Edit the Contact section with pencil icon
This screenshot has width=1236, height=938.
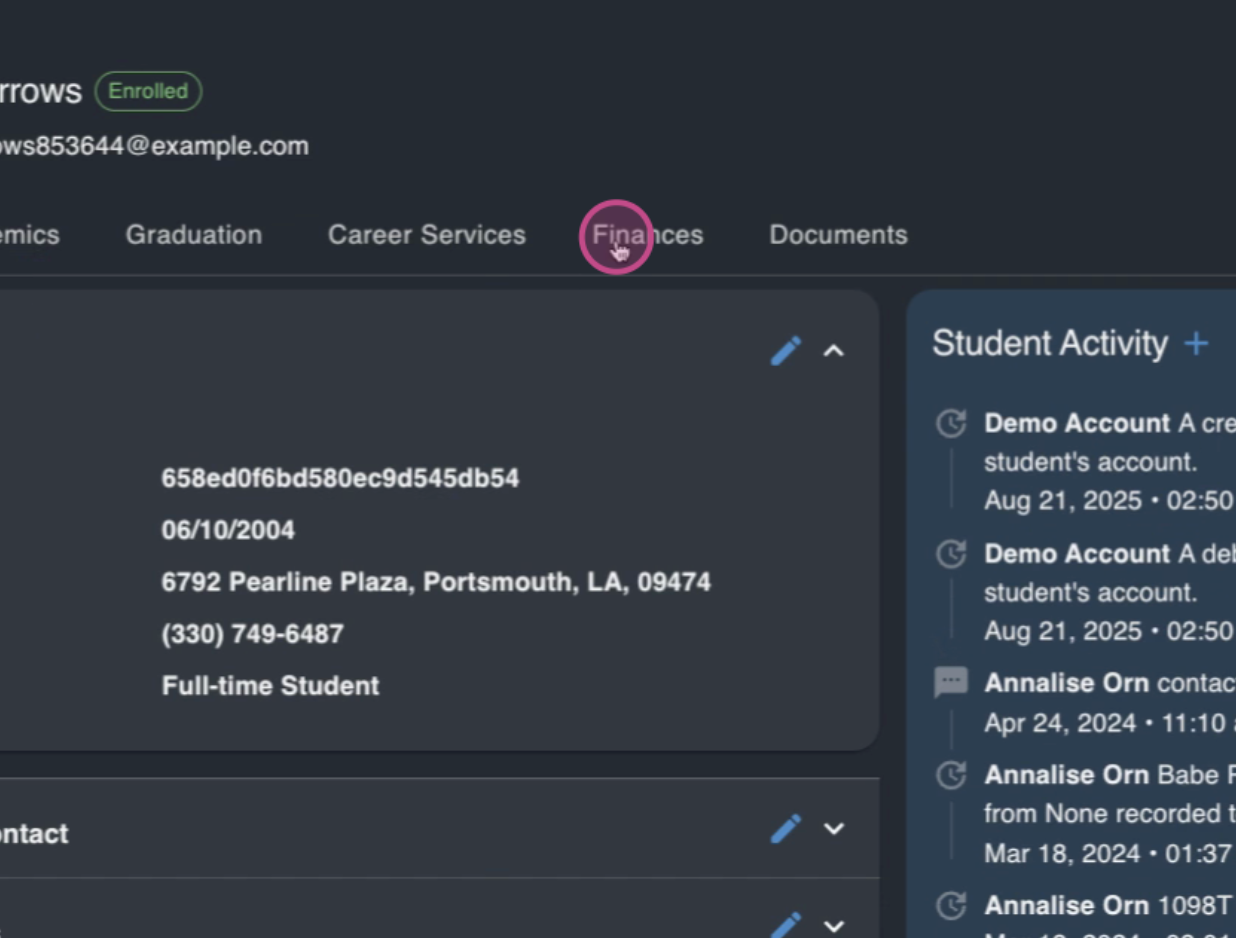[x=786, y=829]
